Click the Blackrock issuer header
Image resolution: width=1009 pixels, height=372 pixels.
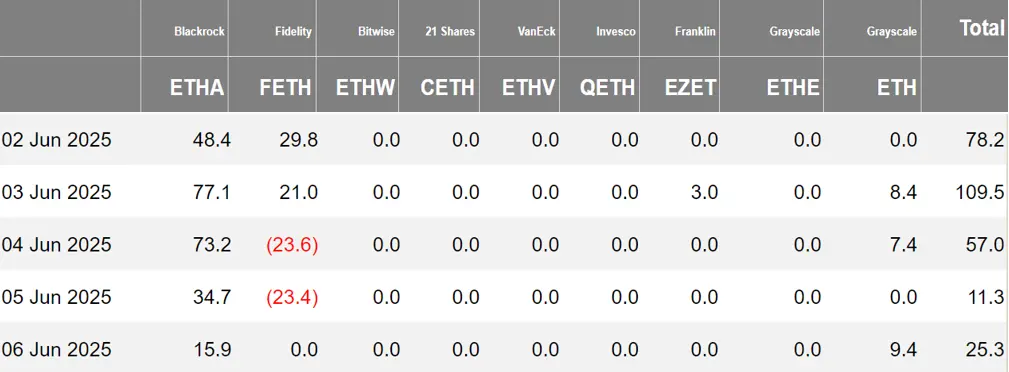(x=199, y=32)
